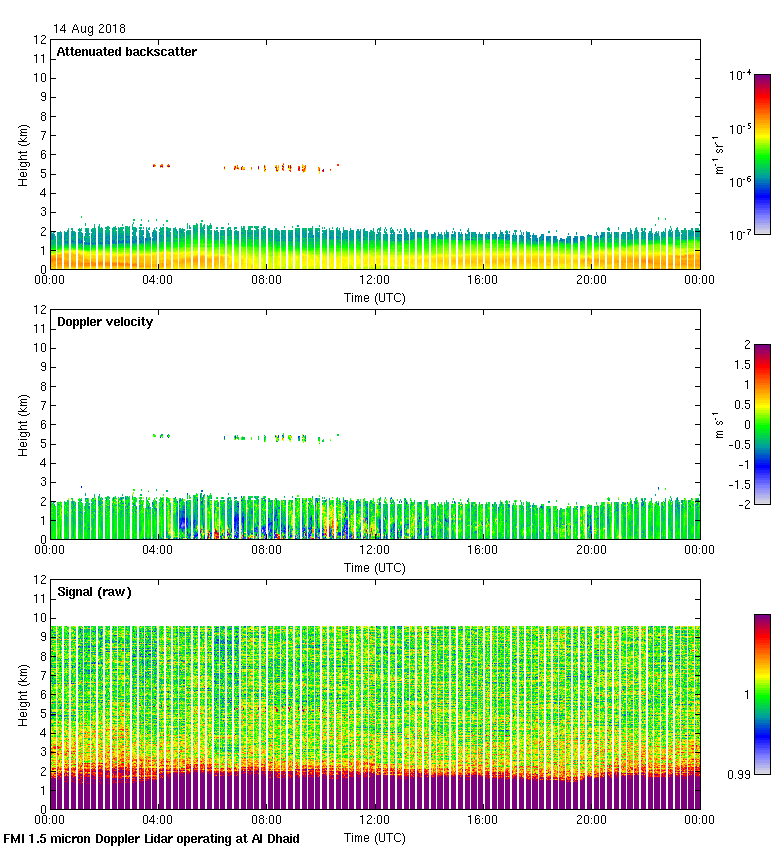Click the 16:00 tick on the Signal time axis

coord(483,821)
